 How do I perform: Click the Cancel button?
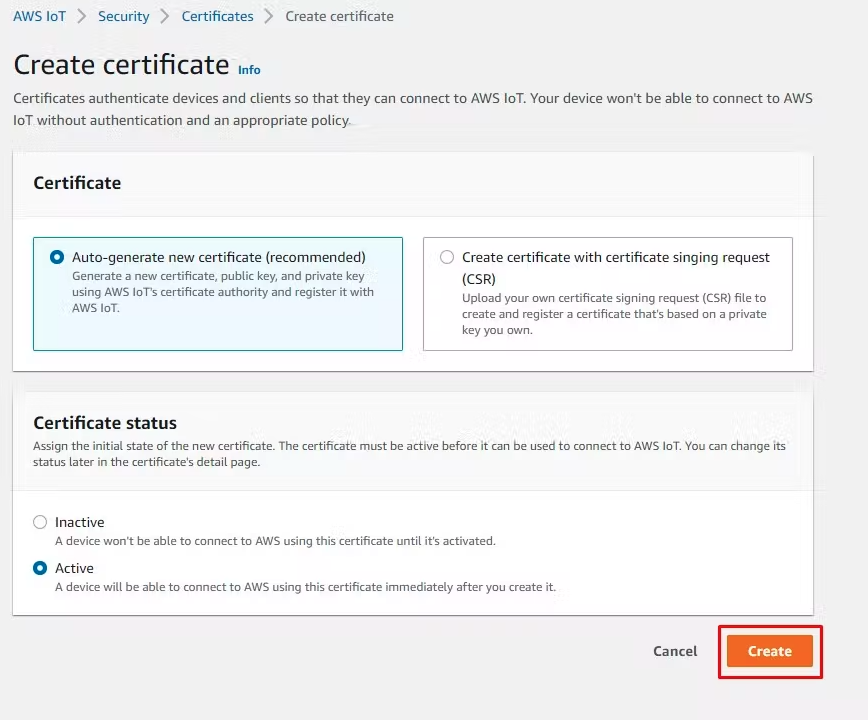click(675, 651)
